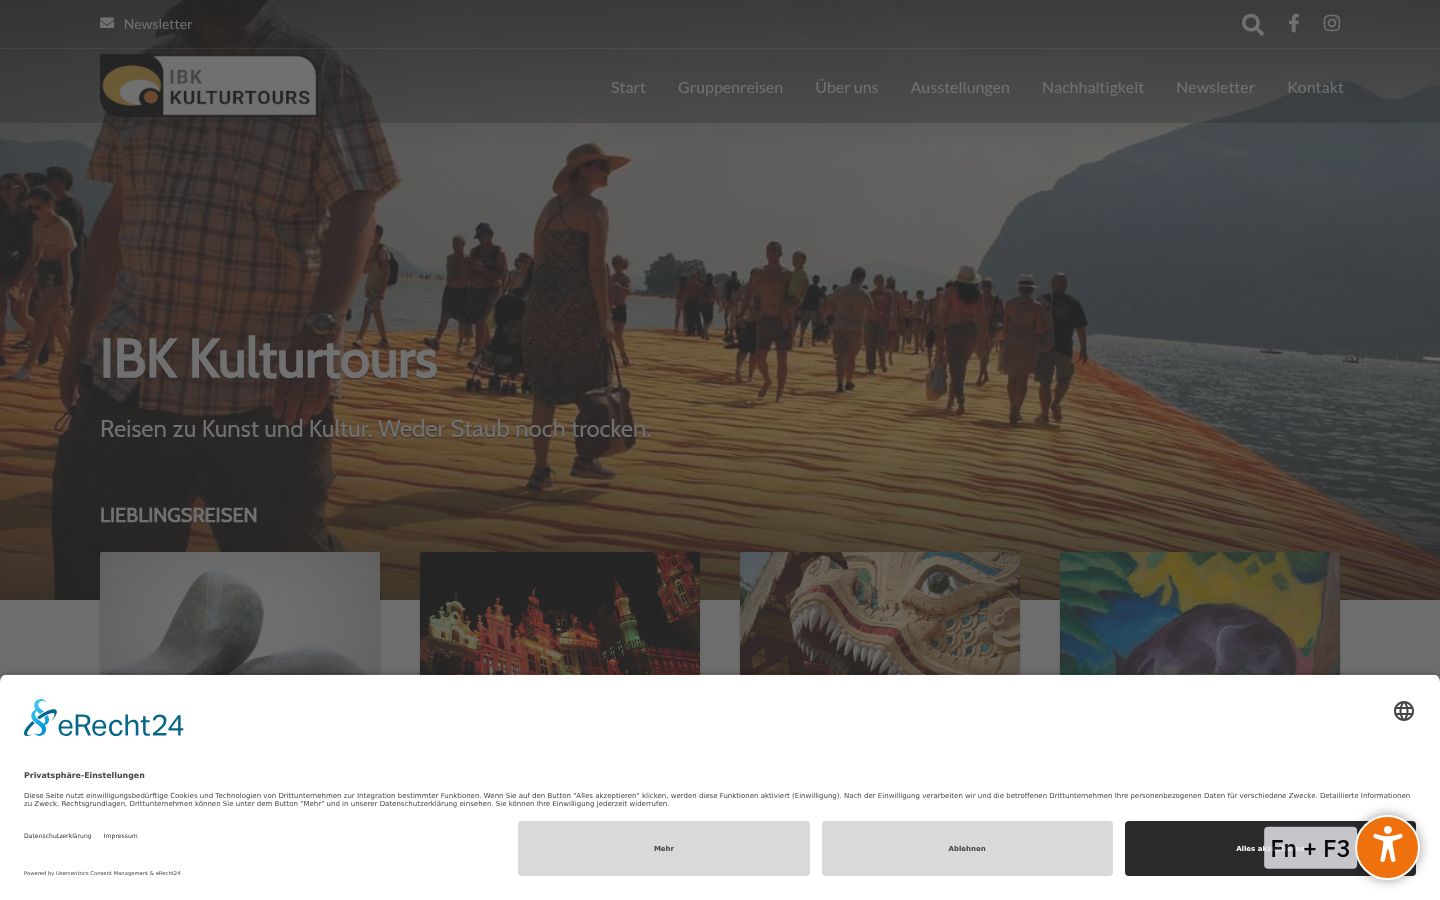Open the Über uns page
The image size is (1440, 900).
pos(846,87)
